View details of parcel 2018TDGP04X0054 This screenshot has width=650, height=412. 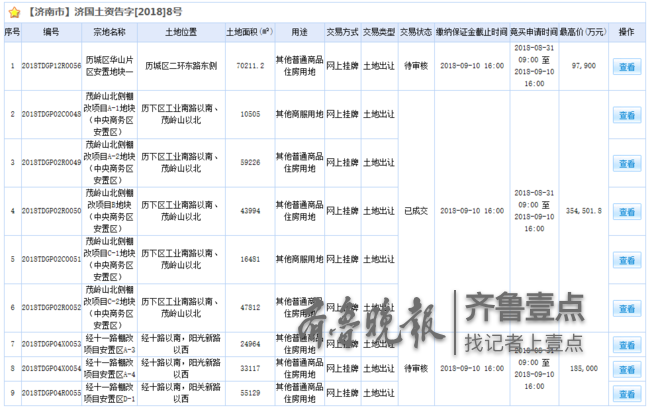[x=626, y=369]
